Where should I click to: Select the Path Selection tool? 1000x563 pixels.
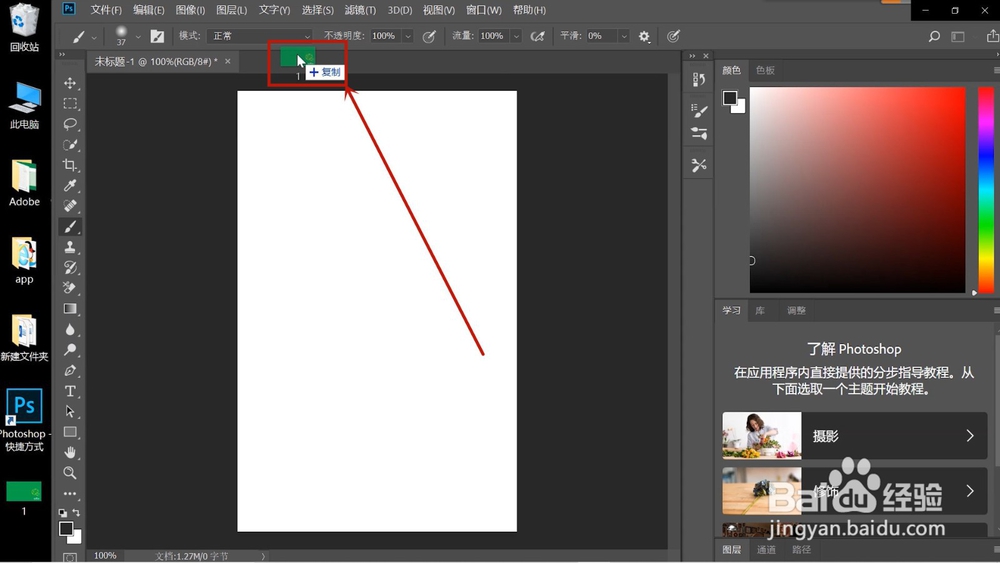pyautogui.click(x=70, y=411)
